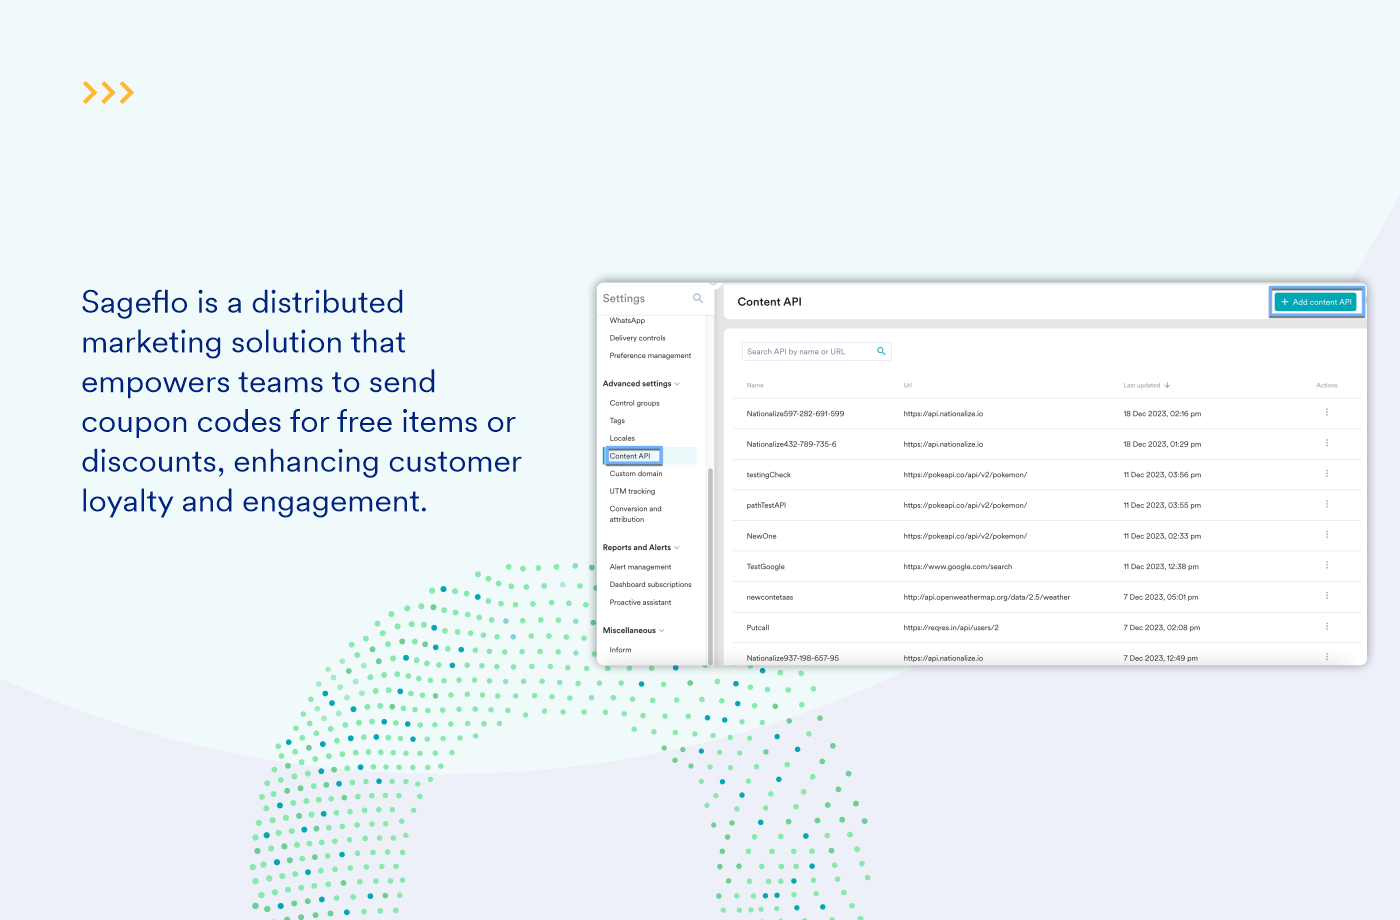This screenshot has width=1400, height=920.
Task: Click the testingCheck pokeapi URL cell
Action: tap(965, 475)
